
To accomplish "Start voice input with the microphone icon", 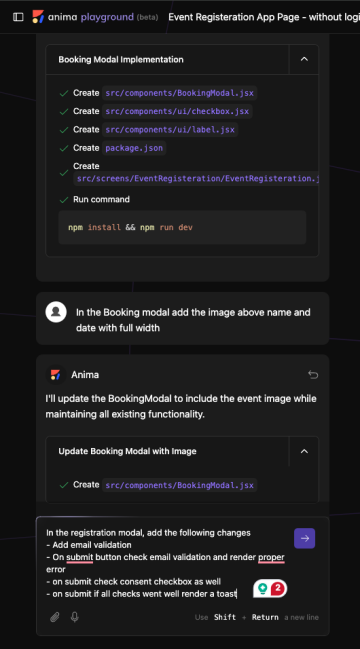I will 74,617.
